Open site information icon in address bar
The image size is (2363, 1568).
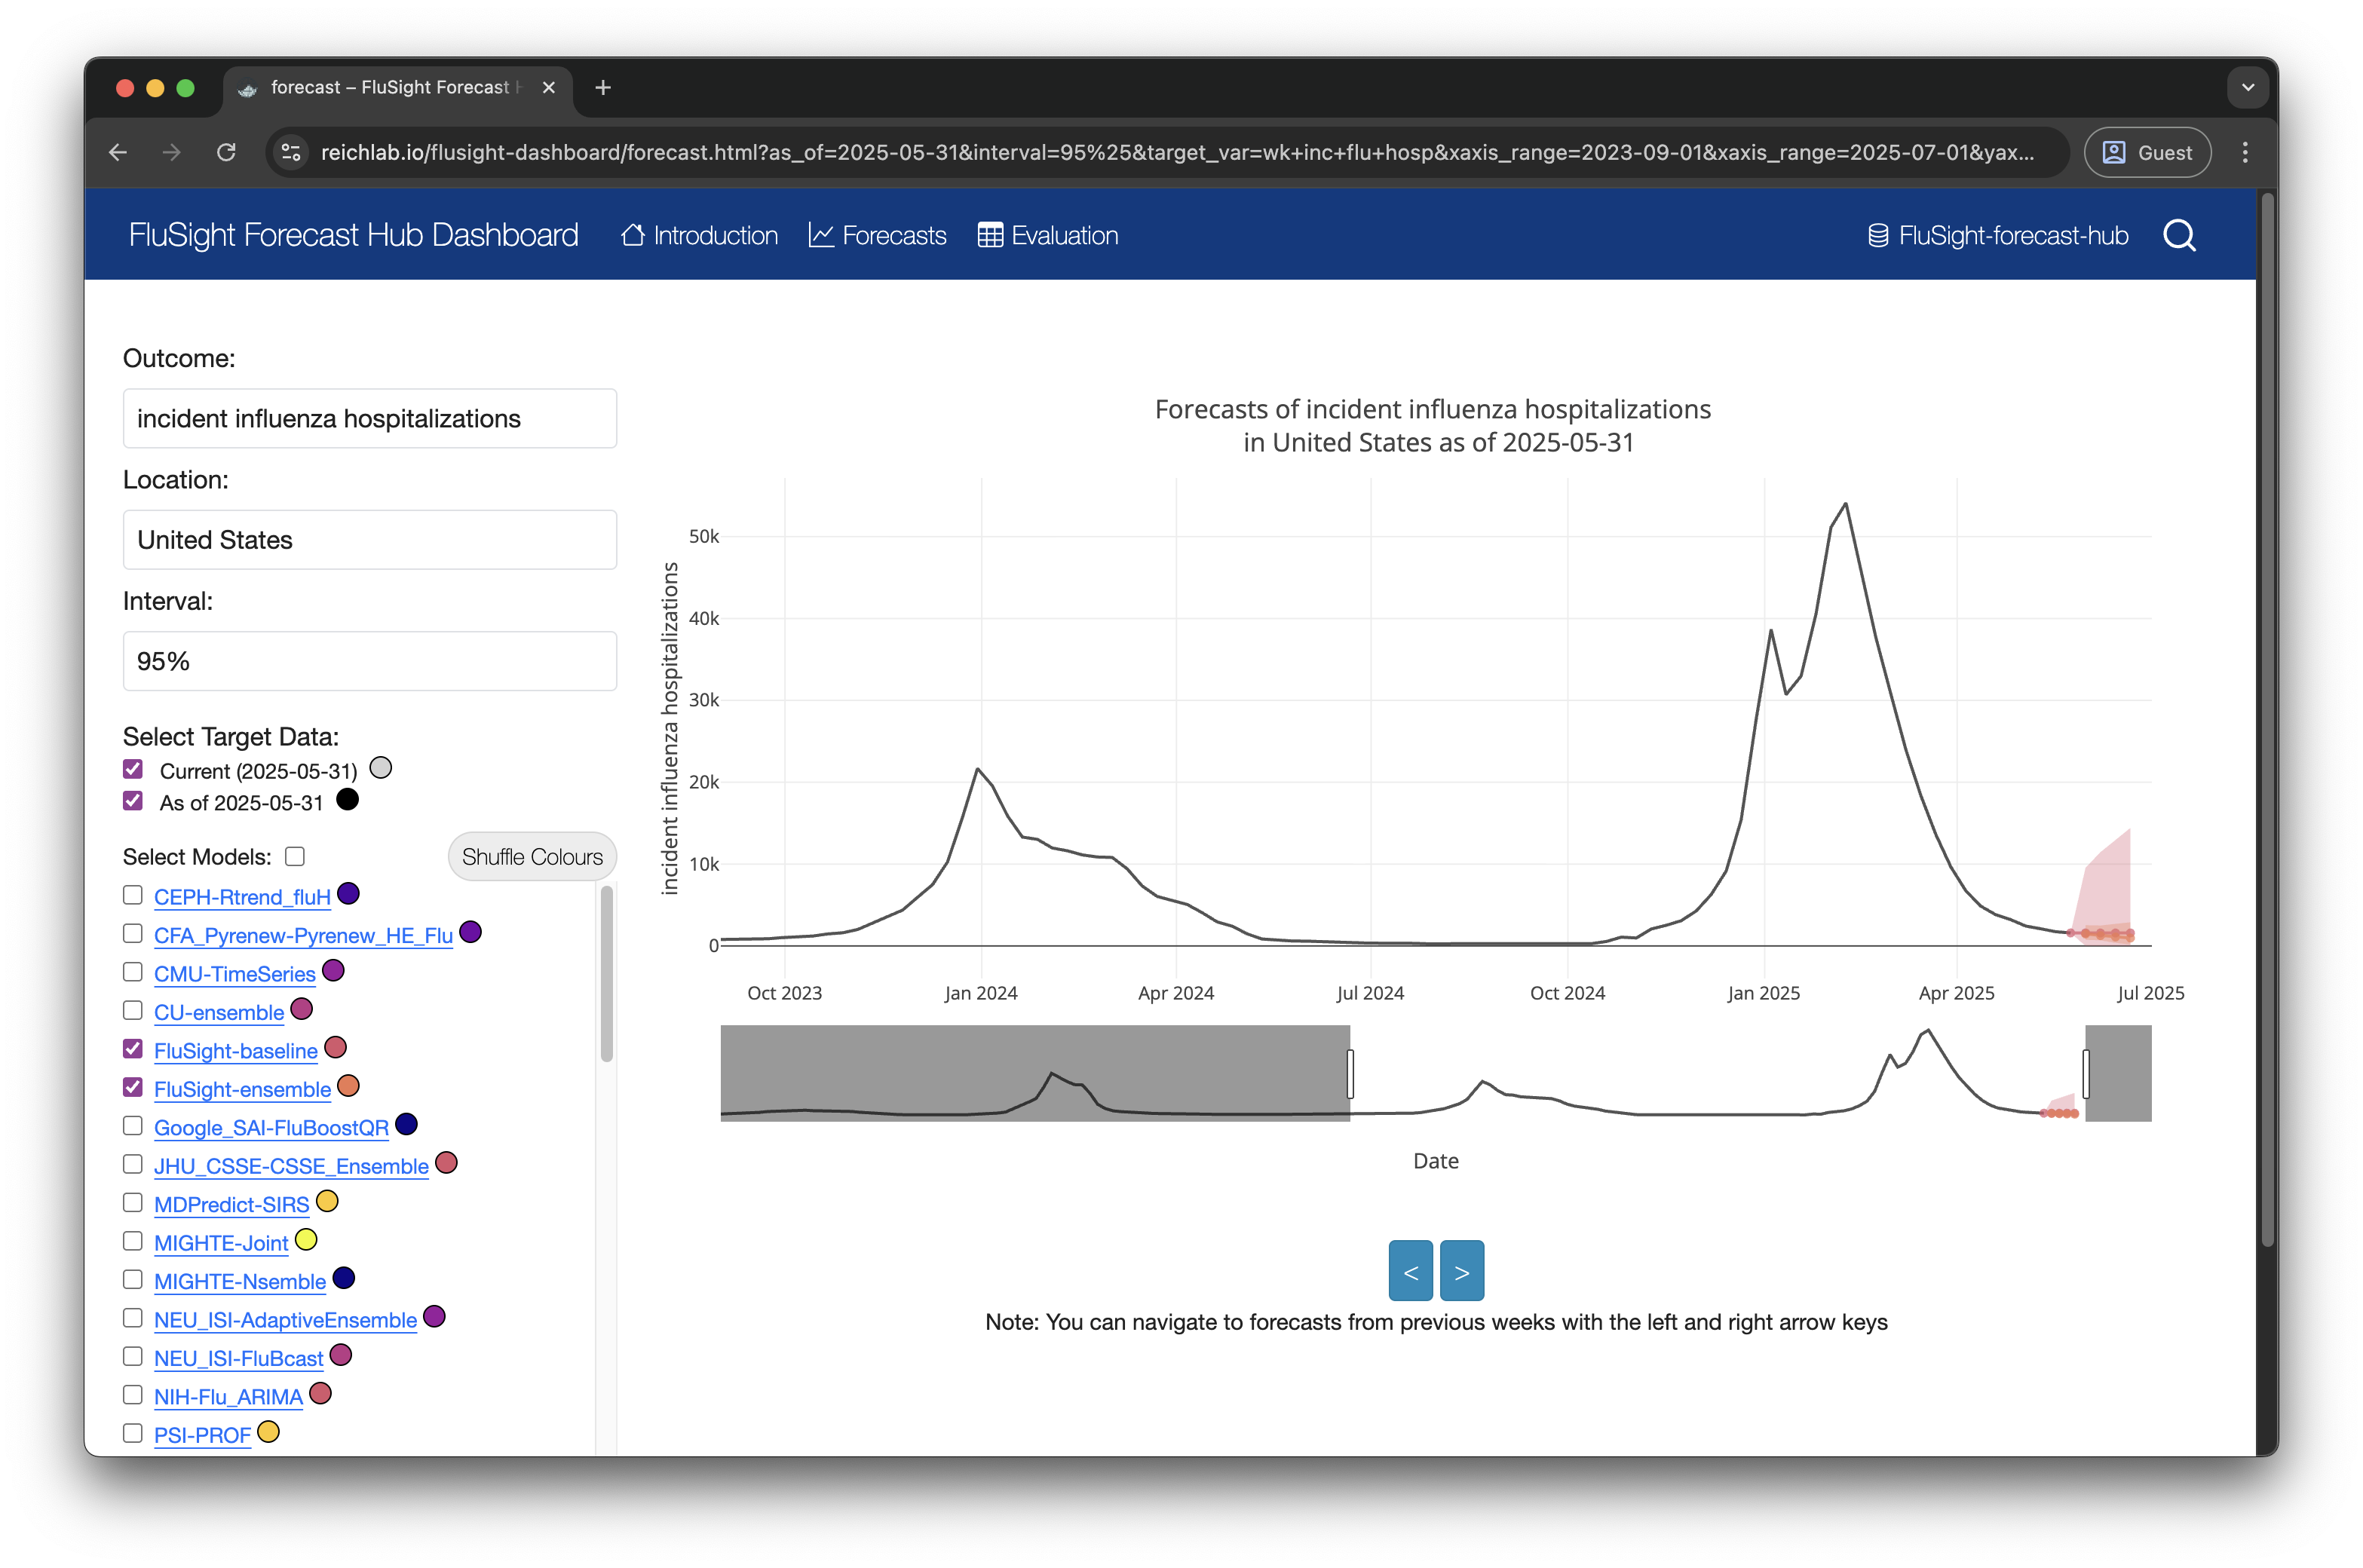tap(291, 152)
